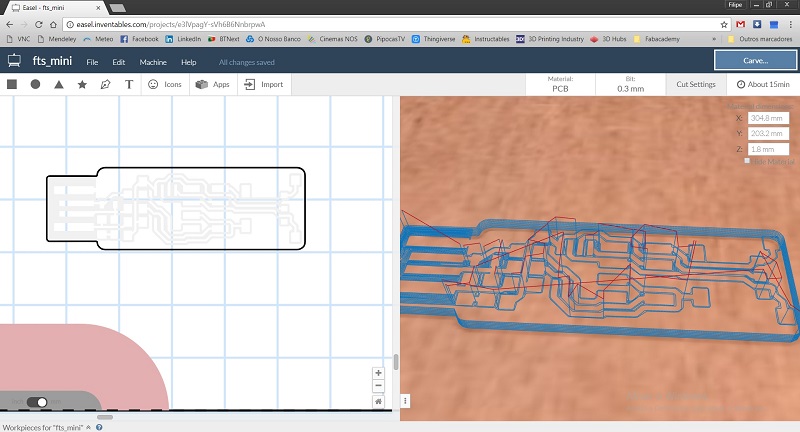
Task: Open the Machine menu
Action: tap(153, 62)
